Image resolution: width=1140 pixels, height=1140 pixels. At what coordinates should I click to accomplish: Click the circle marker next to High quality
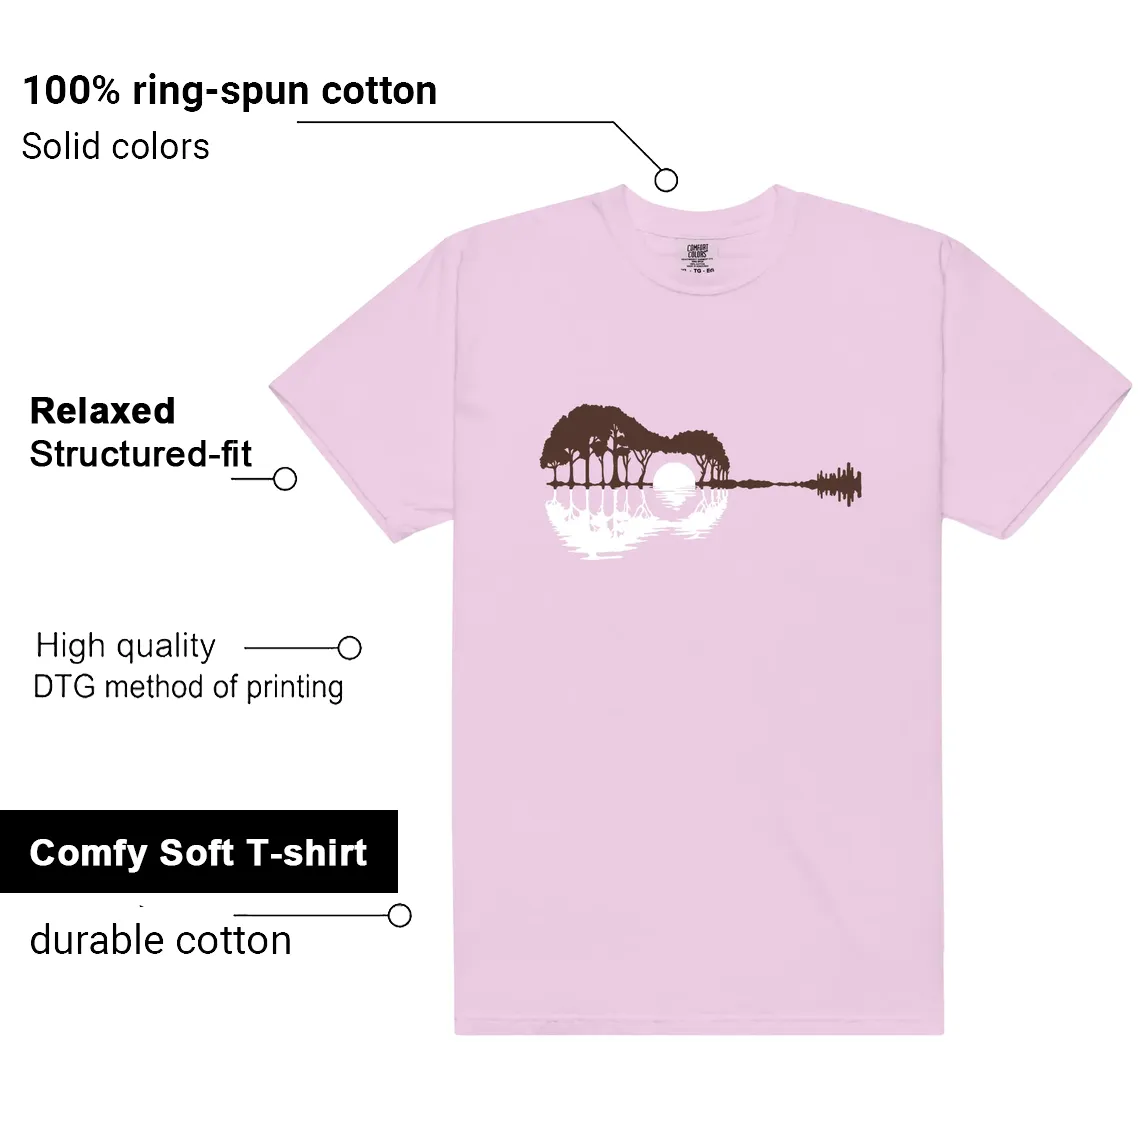(x=350, y=648)
